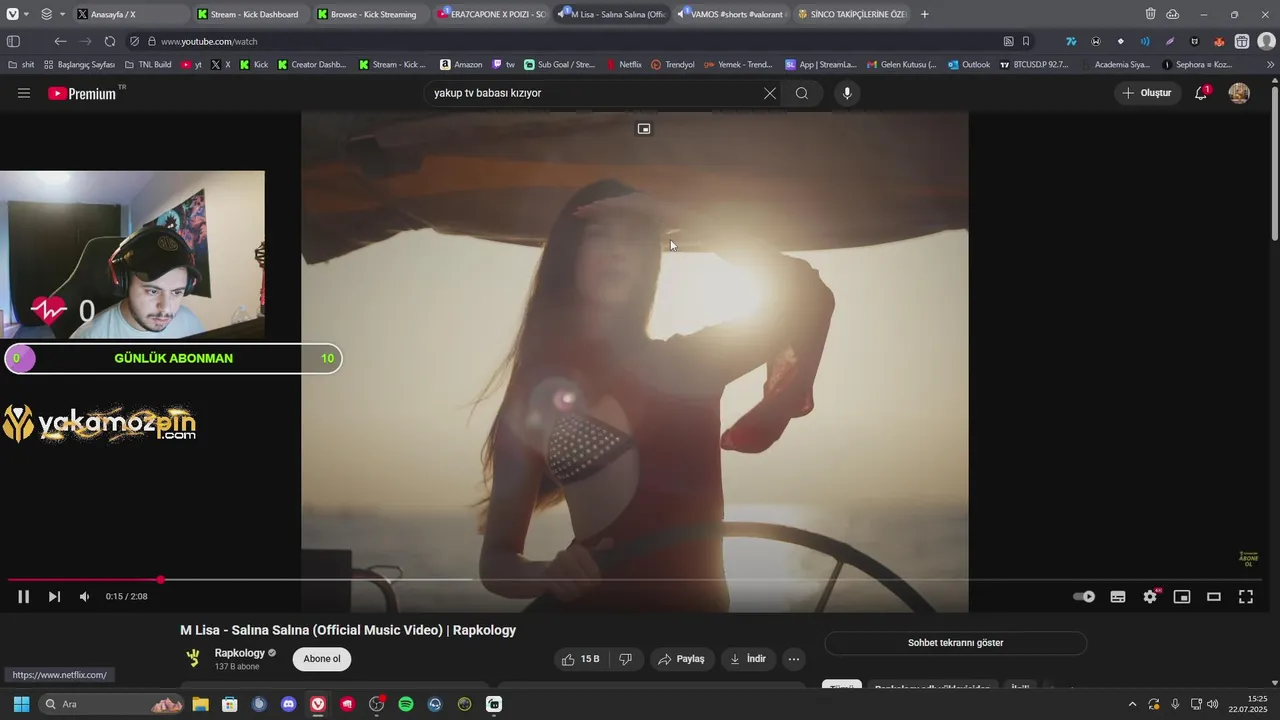
Task: Open the Amazon bookmark
Action: click(x=460, y=64)
